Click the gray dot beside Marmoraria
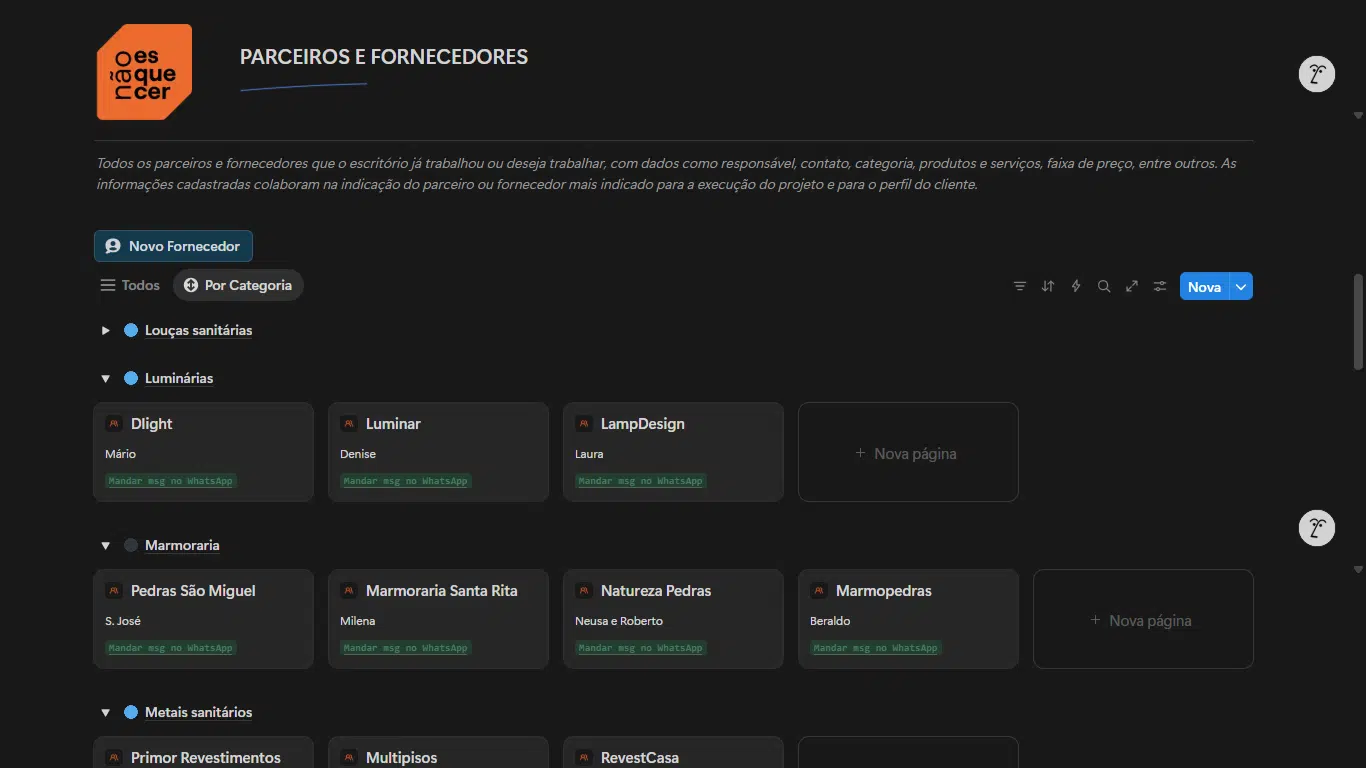Screen dimensions: 1366x768 [x=131, y=545]
